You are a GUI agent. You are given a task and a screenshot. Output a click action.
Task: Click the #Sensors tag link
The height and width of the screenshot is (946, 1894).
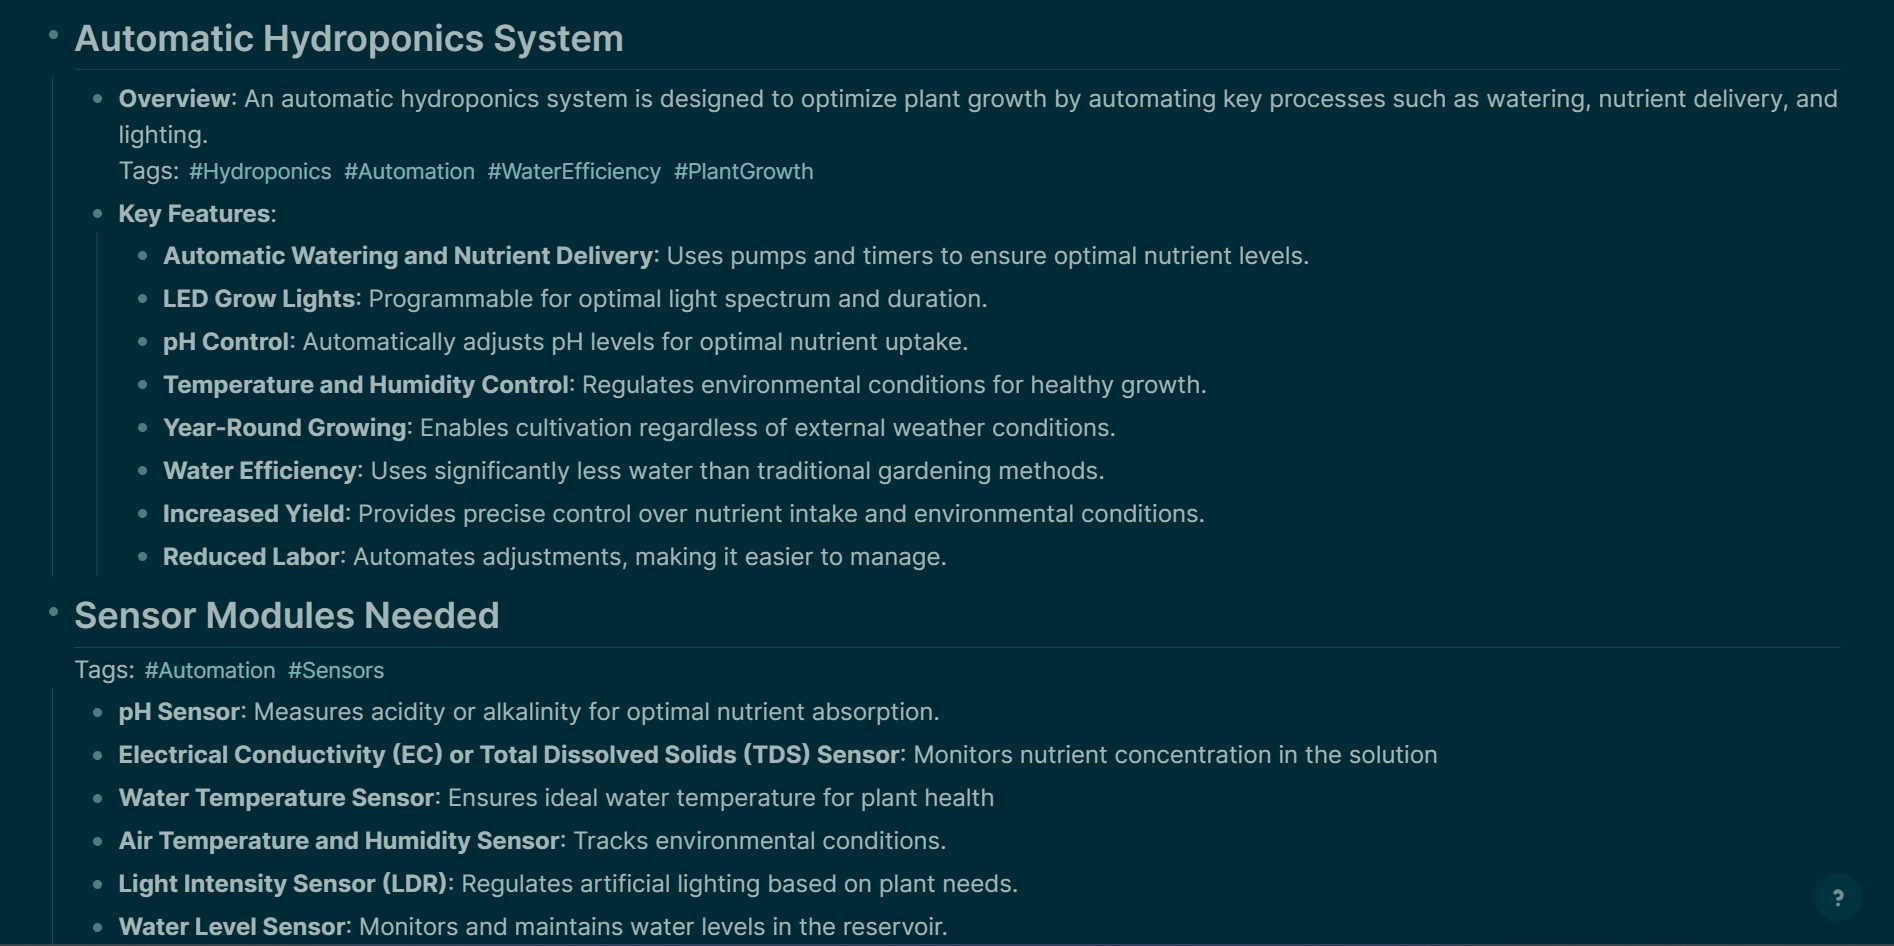pyautogui.click(x=336, y=671)
